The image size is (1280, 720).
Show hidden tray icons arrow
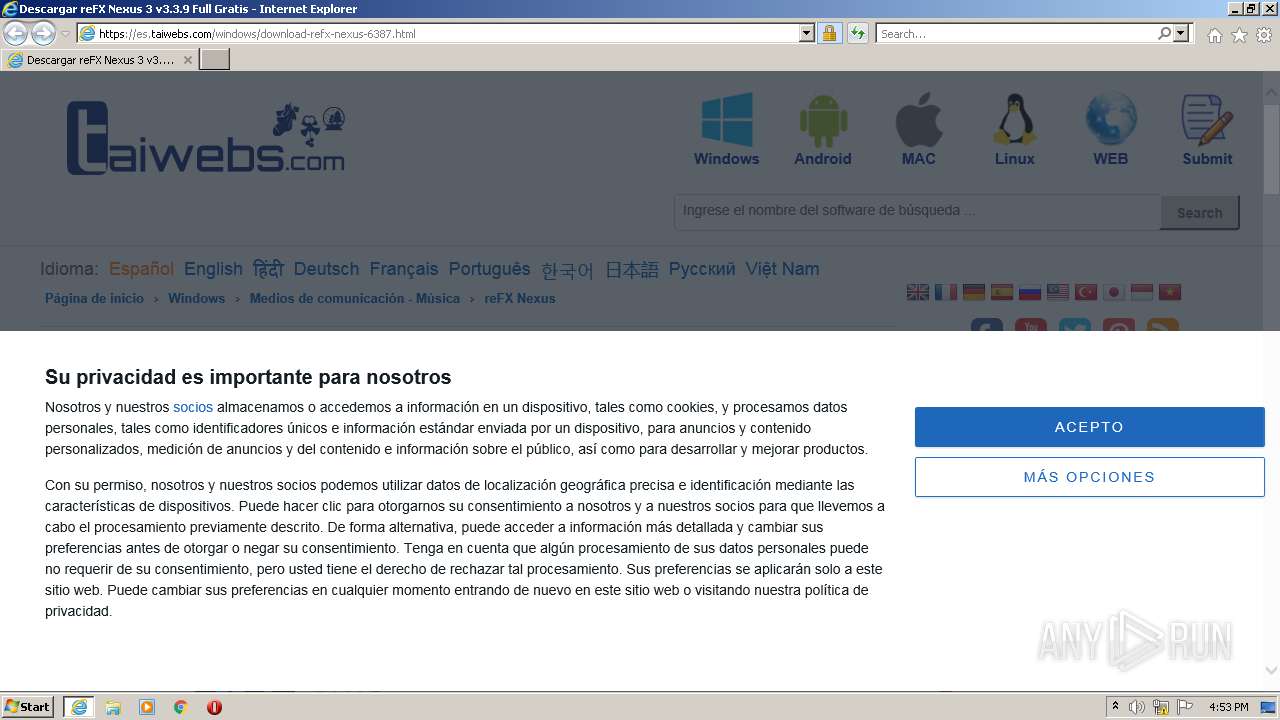(1115, 707)
